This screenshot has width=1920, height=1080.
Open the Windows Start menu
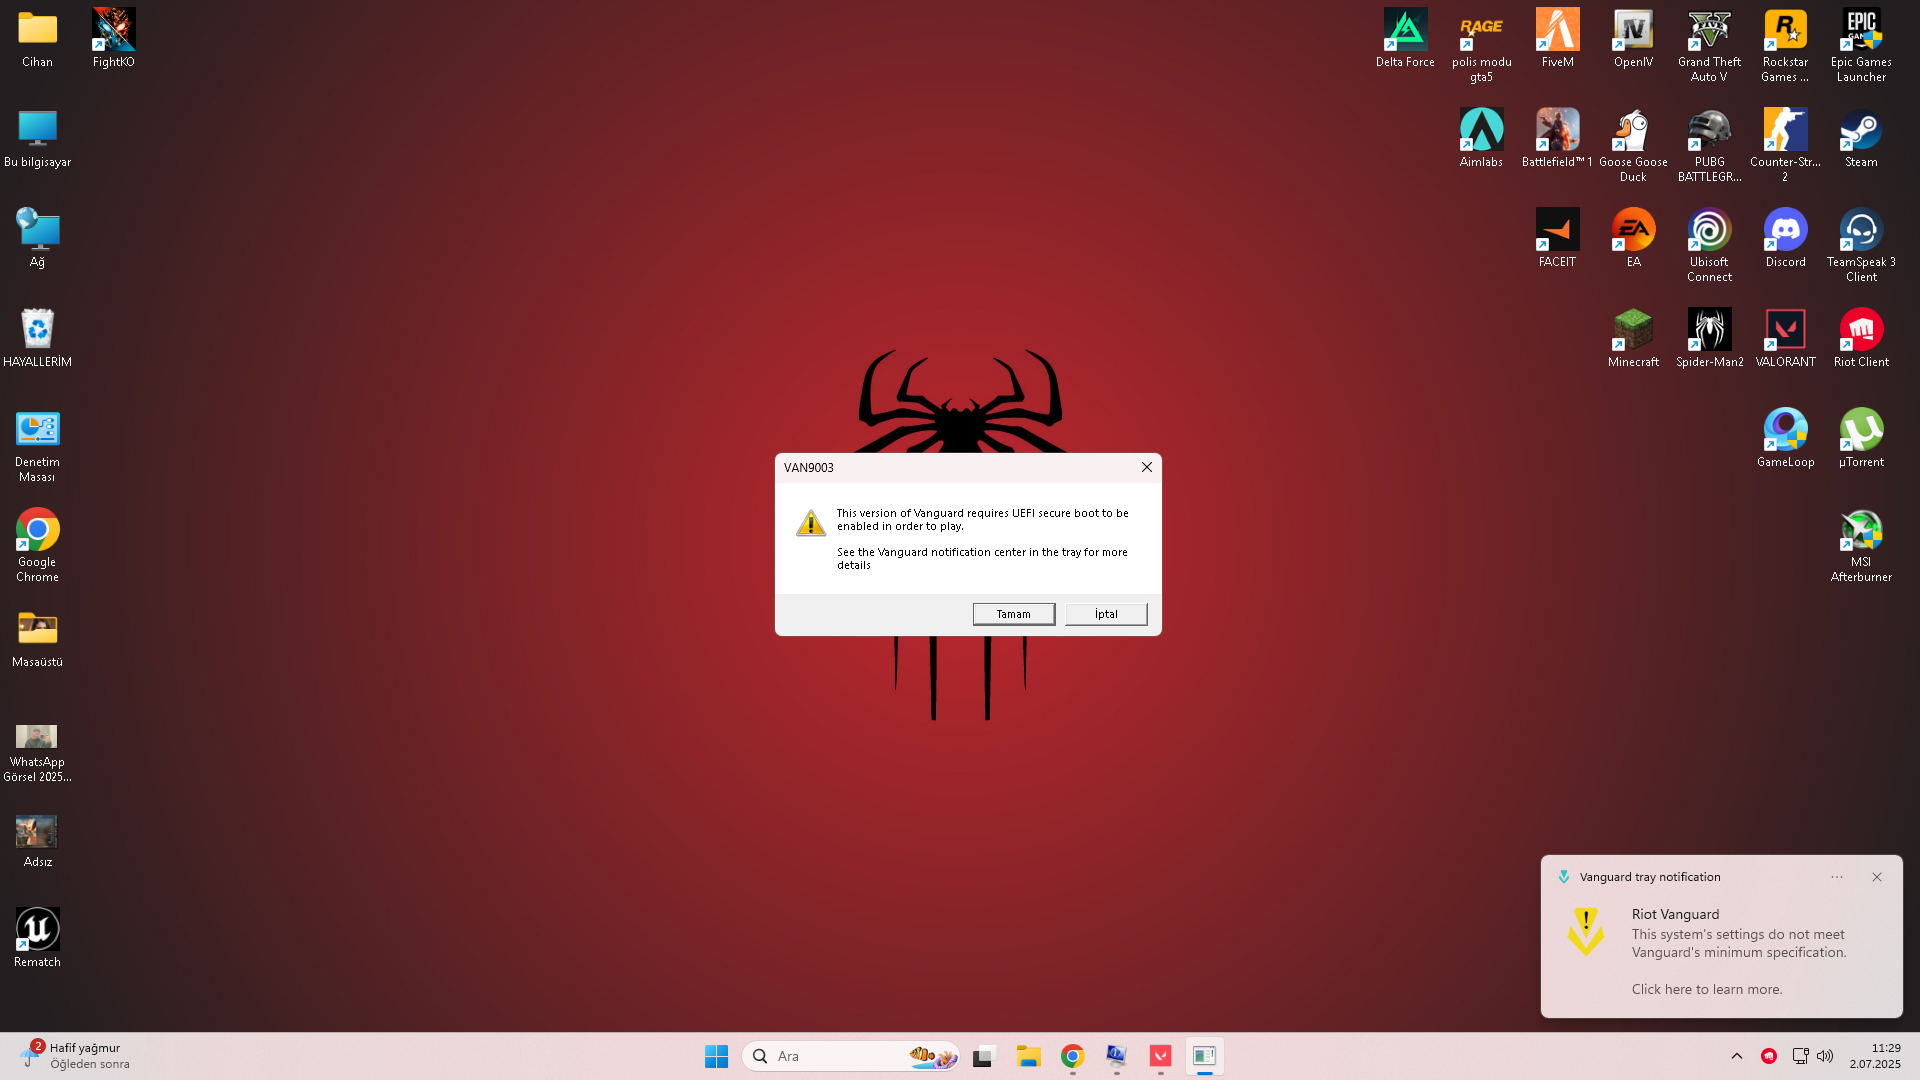[x=716, y=1056]
